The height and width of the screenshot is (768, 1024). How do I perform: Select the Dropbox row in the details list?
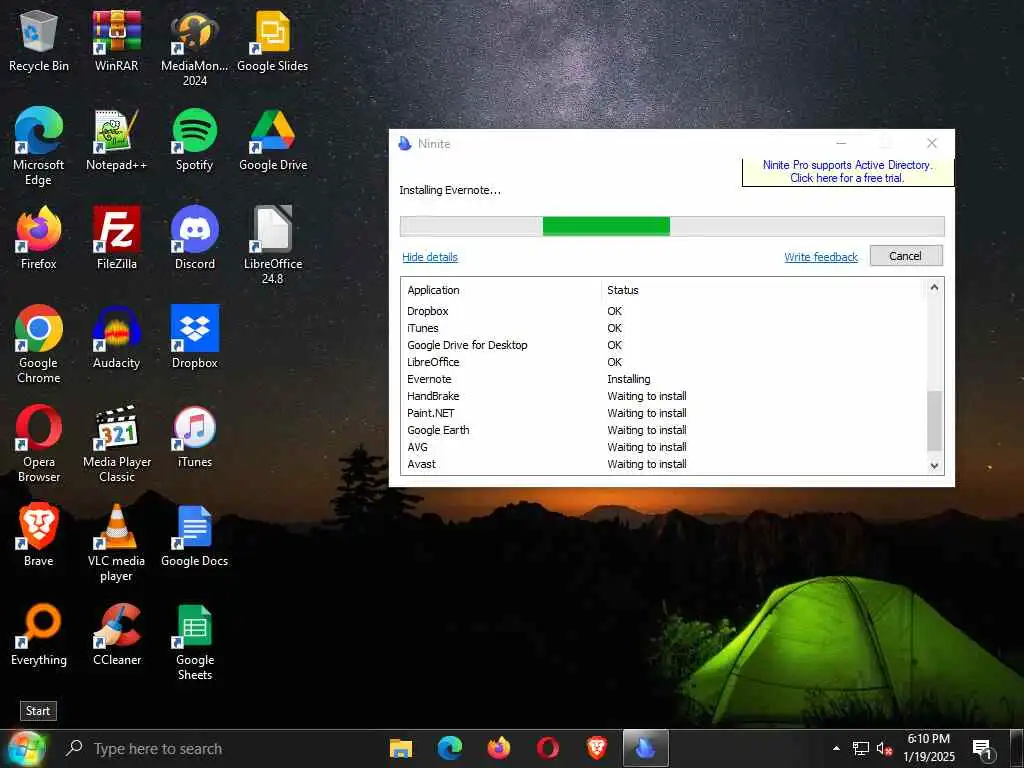[664, 311]
